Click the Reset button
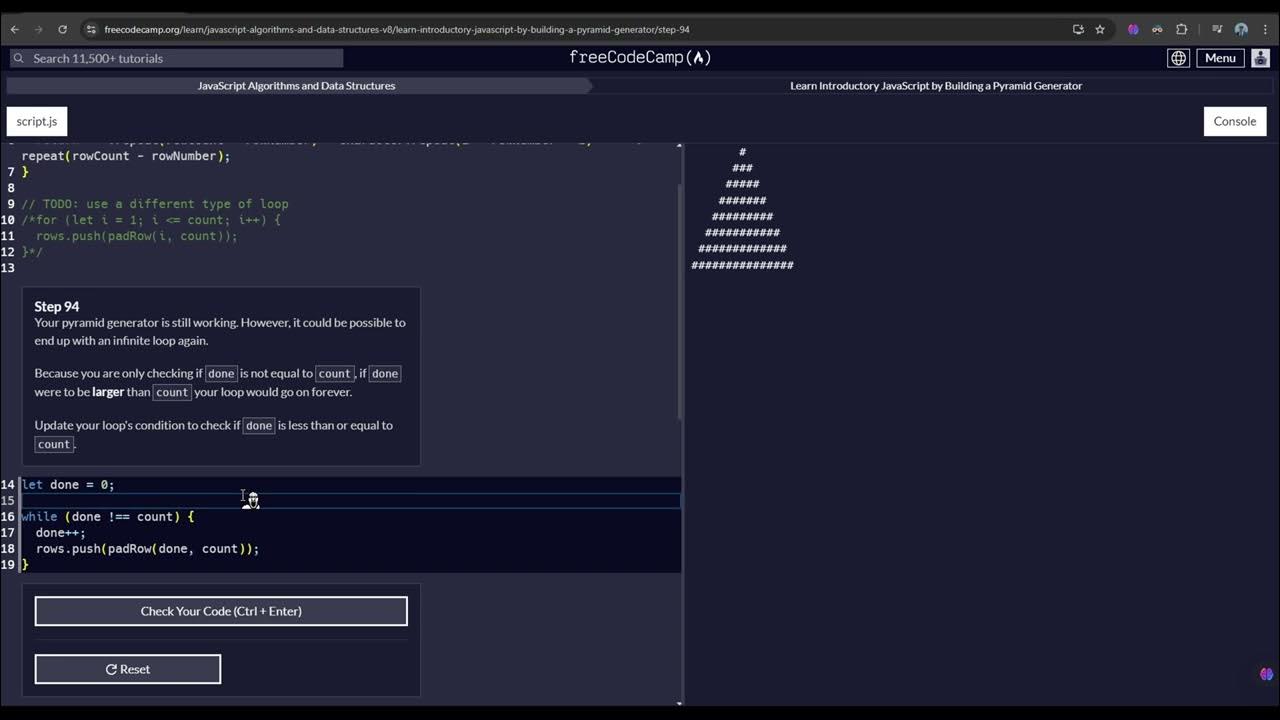 click(x=128, y=669)
